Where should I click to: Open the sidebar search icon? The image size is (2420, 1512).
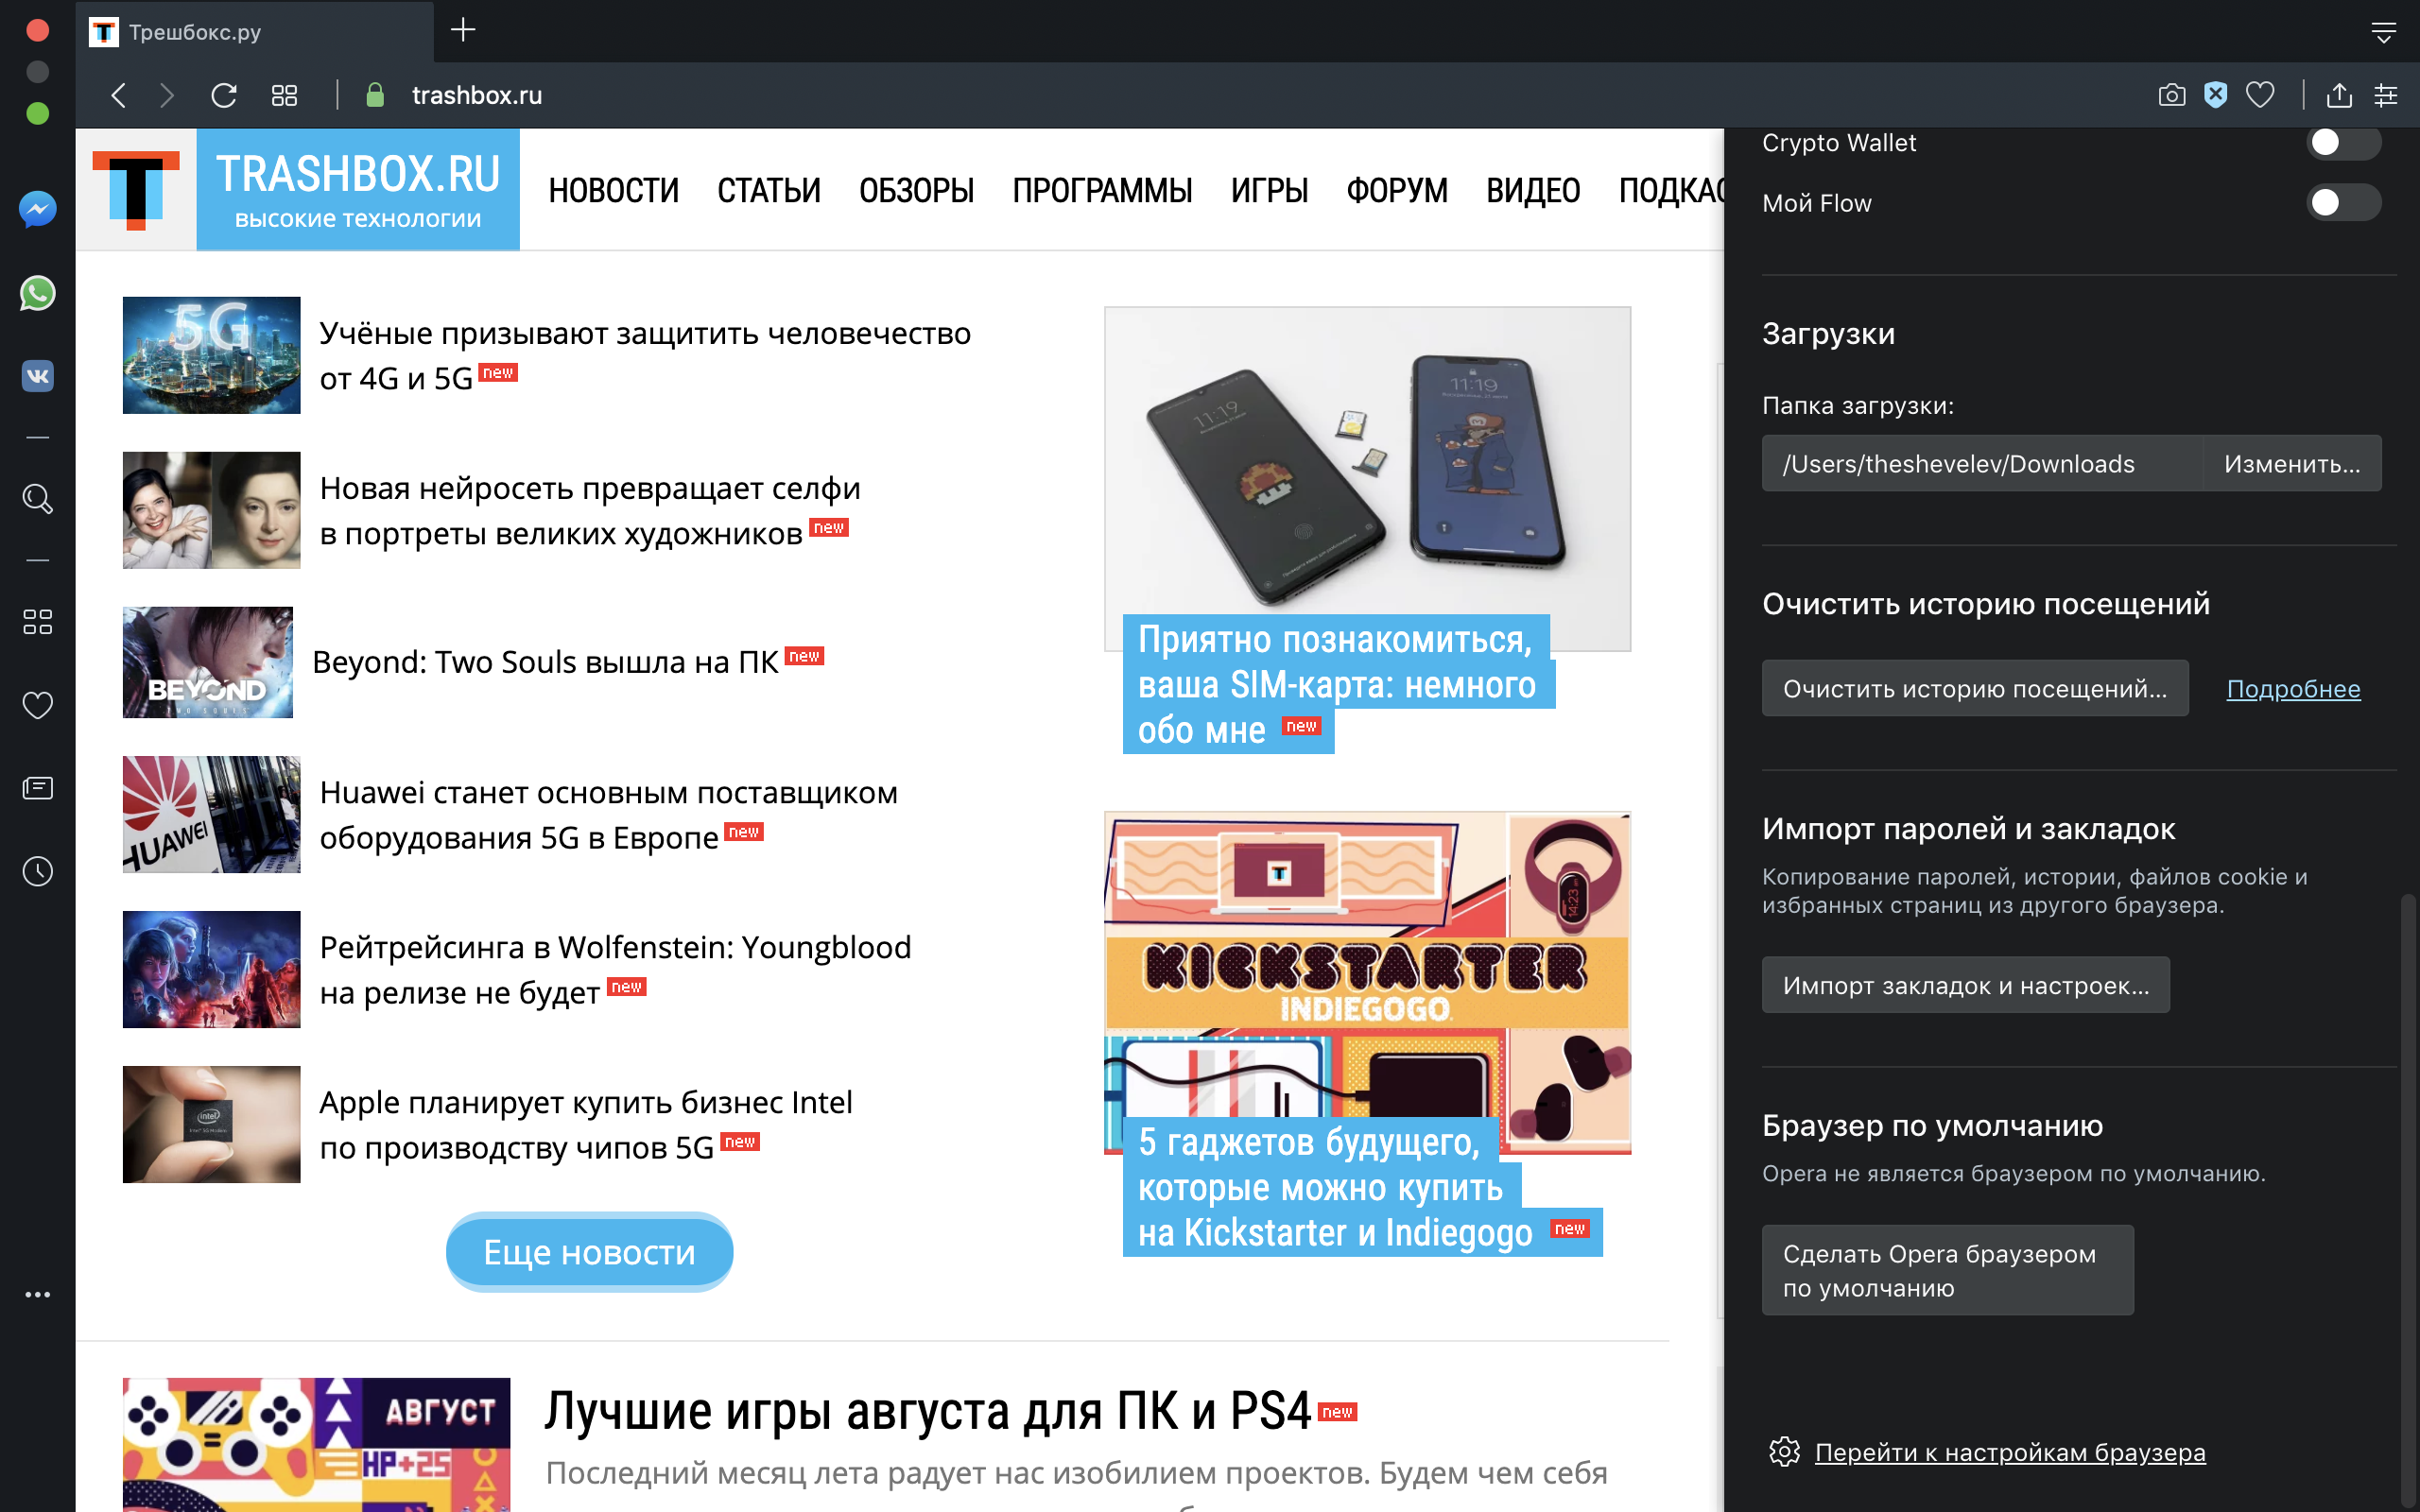pyautogui.click(x=37, y=498)
